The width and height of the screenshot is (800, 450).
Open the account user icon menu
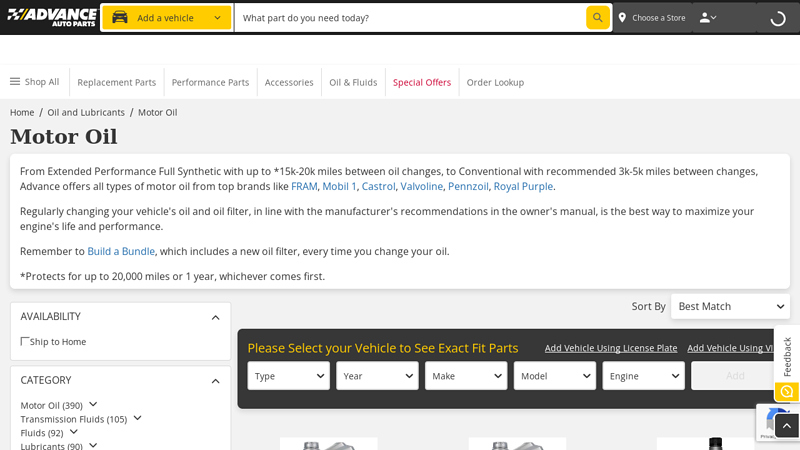(708, 18)
